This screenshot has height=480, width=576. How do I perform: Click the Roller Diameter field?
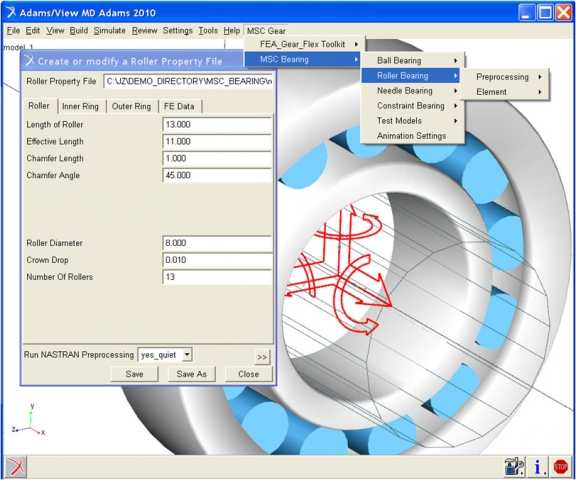point(217,243)
